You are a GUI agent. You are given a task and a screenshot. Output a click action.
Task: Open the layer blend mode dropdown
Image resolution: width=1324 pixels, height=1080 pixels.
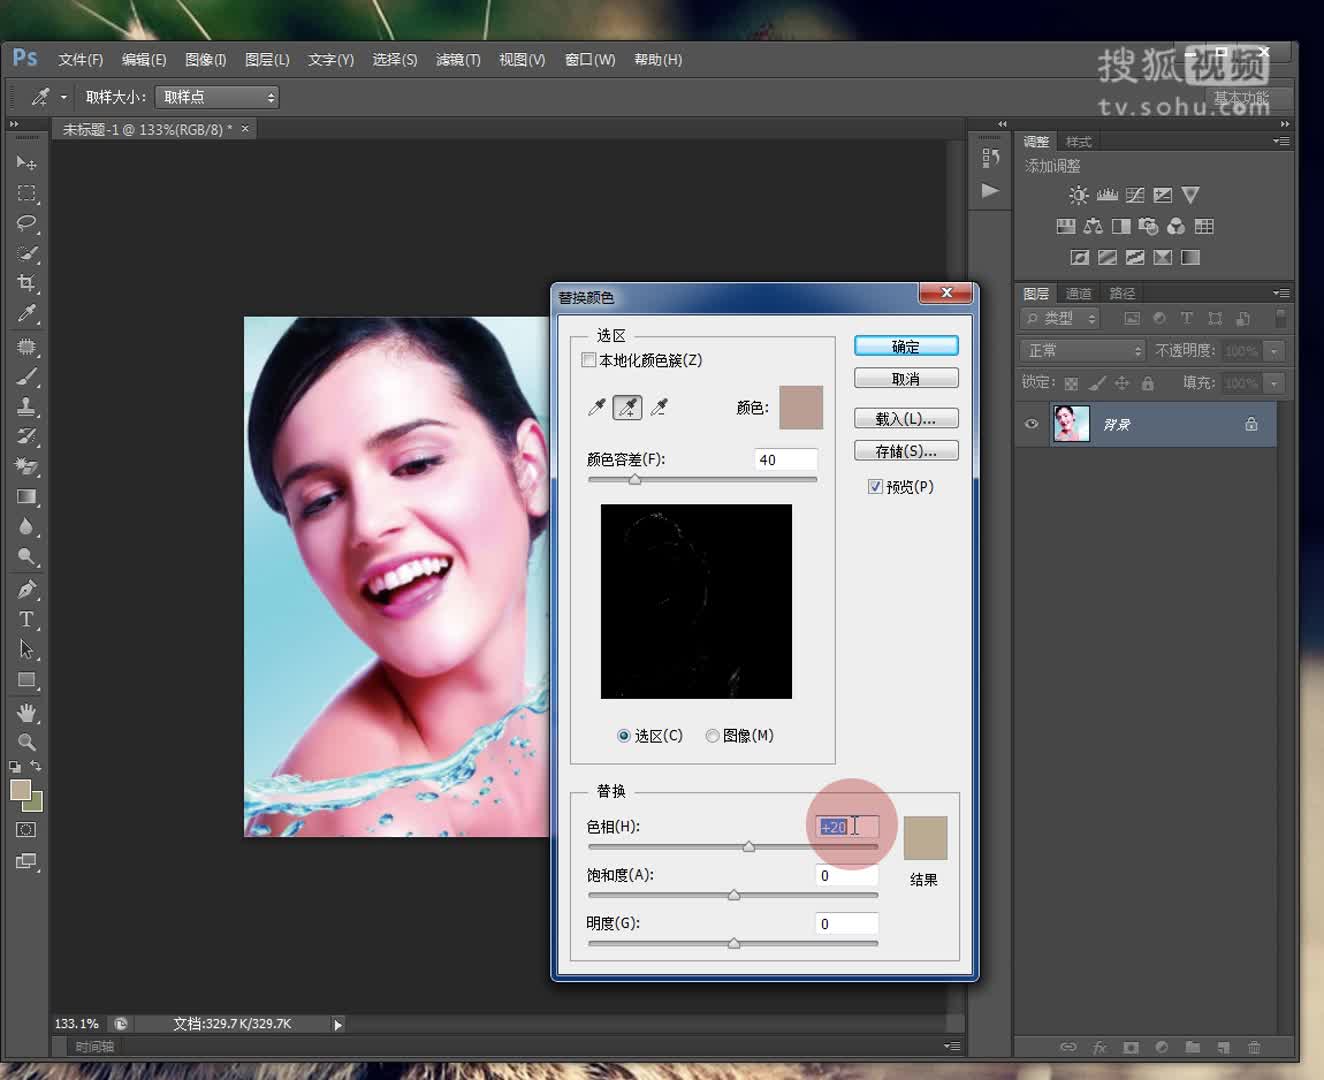[x=1082, y=351]
